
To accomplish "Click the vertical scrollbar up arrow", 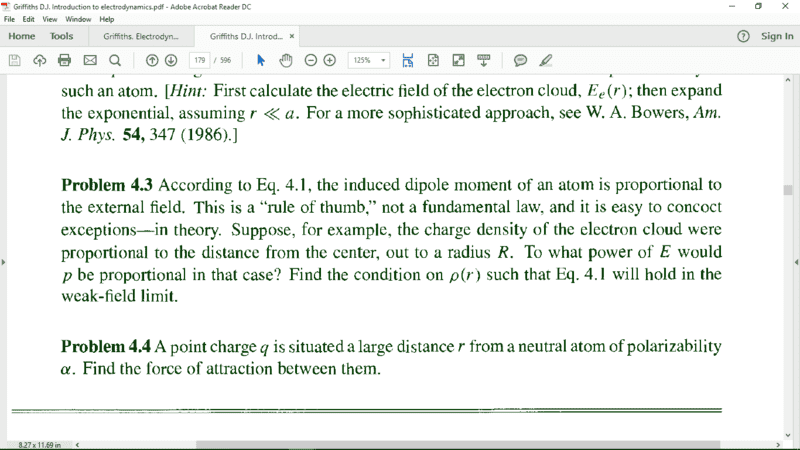I will tap(788, 80).
